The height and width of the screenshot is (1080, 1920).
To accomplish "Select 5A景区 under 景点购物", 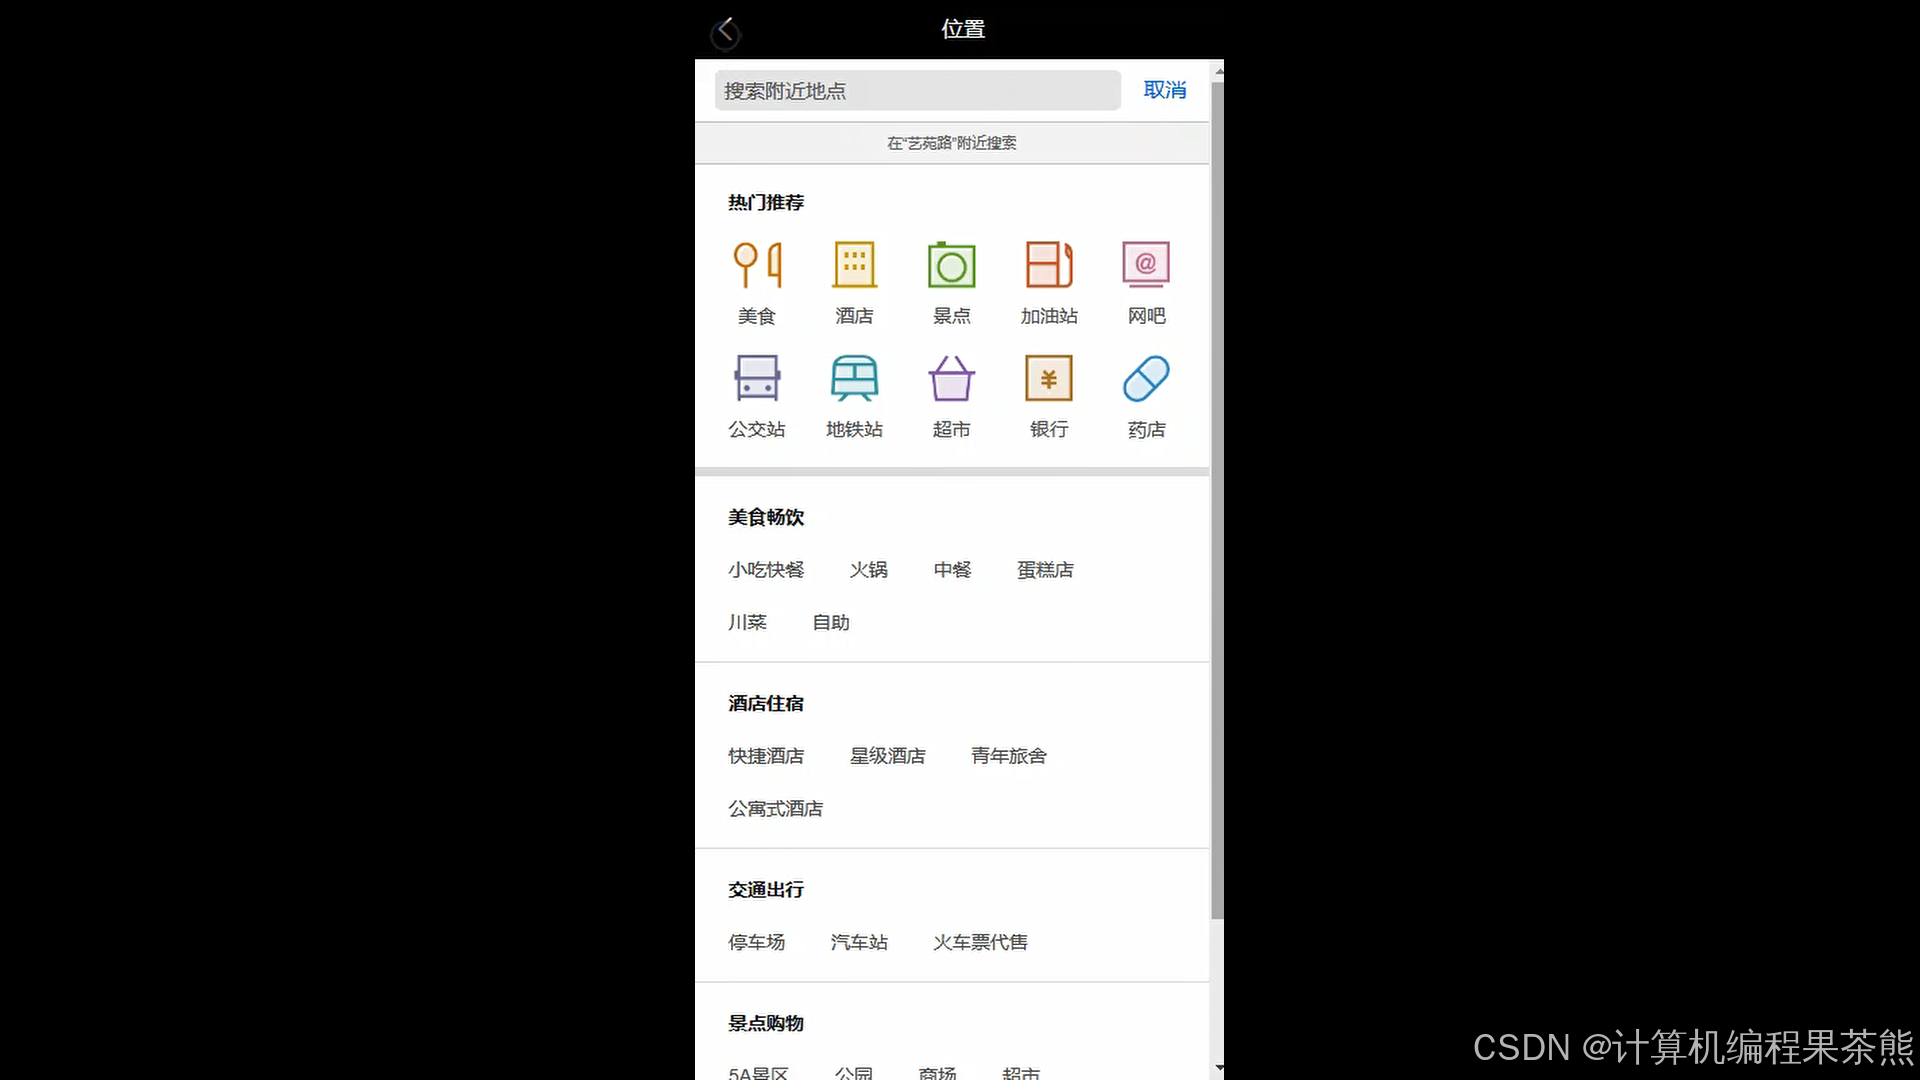I will [x=758, y=1072].
